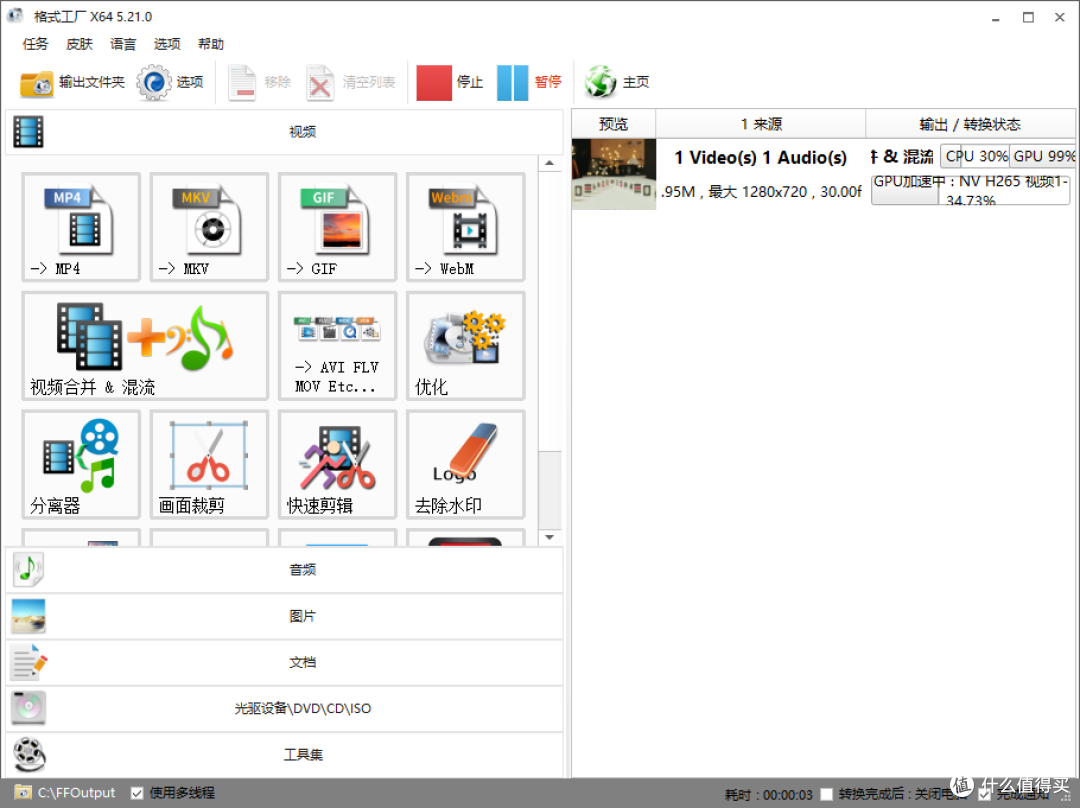Click the 1 来源 column header
Screen dimensions: 1080x808
[x=760, y=124]
